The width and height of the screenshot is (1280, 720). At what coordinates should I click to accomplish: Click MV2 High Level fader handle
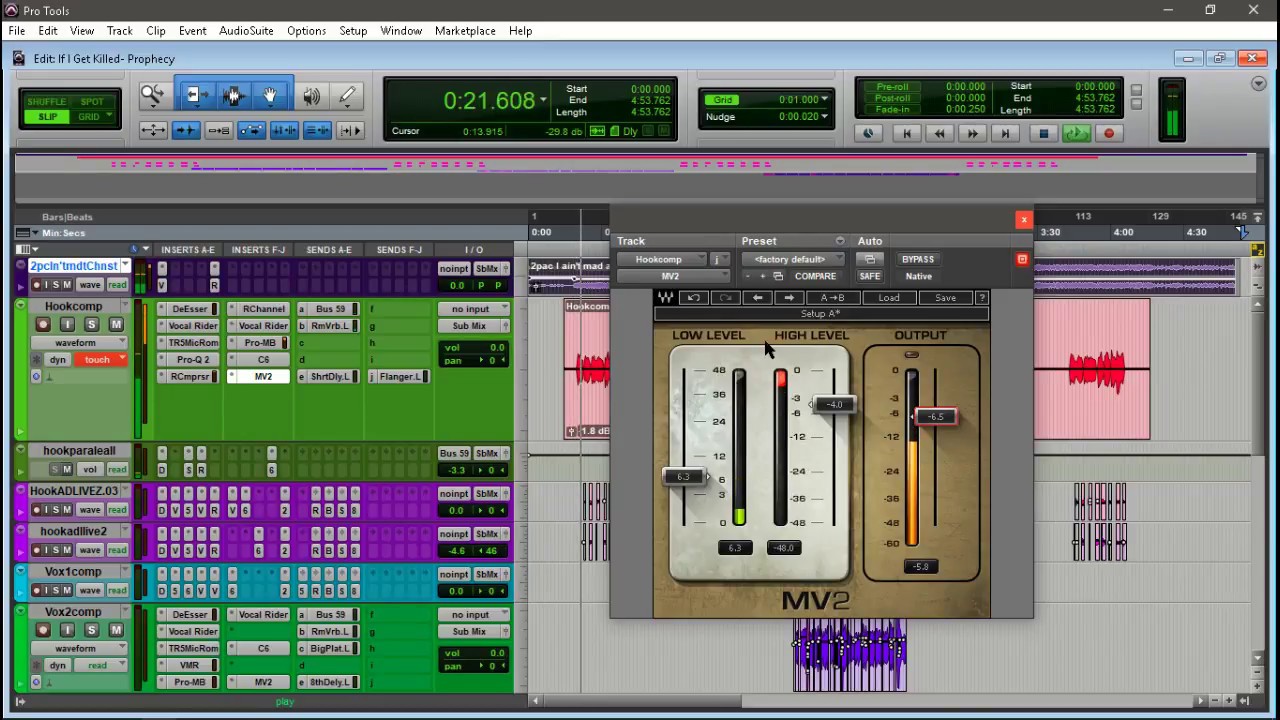pos(835,405)
